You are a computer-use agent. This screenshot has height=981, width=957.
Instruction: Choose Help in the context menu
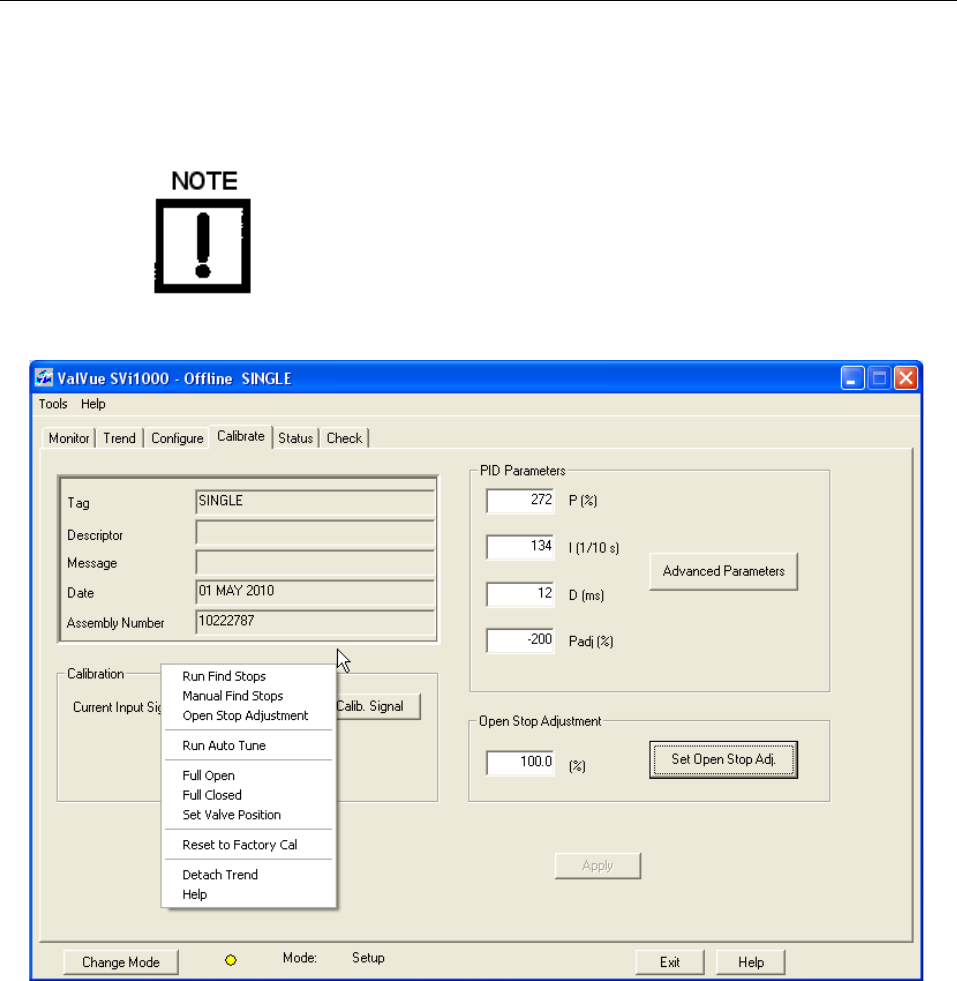[x=249, y=895]
